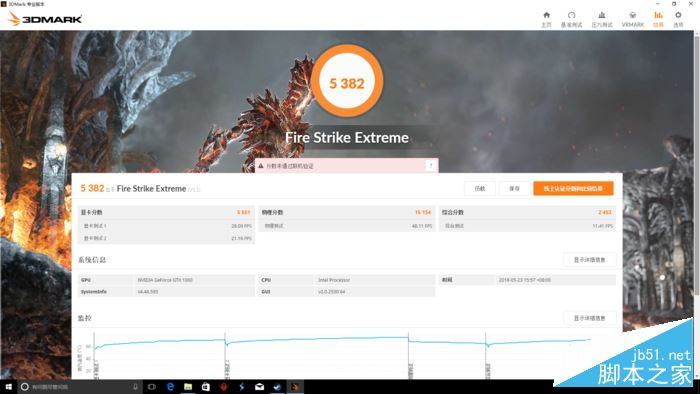Click the 3DMARK logo
700x394 pixels.
tap(45, 19)
